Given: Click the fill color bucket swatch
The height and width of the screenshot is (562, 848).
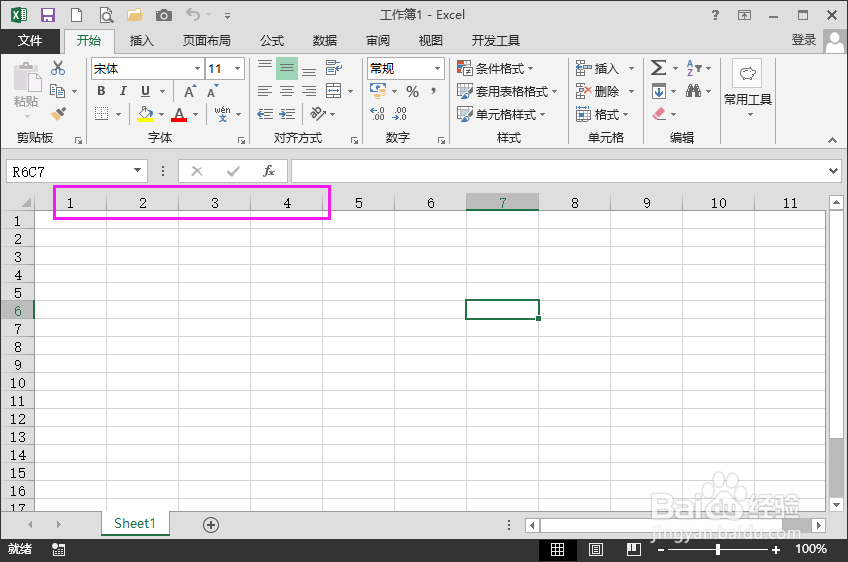Looking at the screenshot, I should [145, 114].
